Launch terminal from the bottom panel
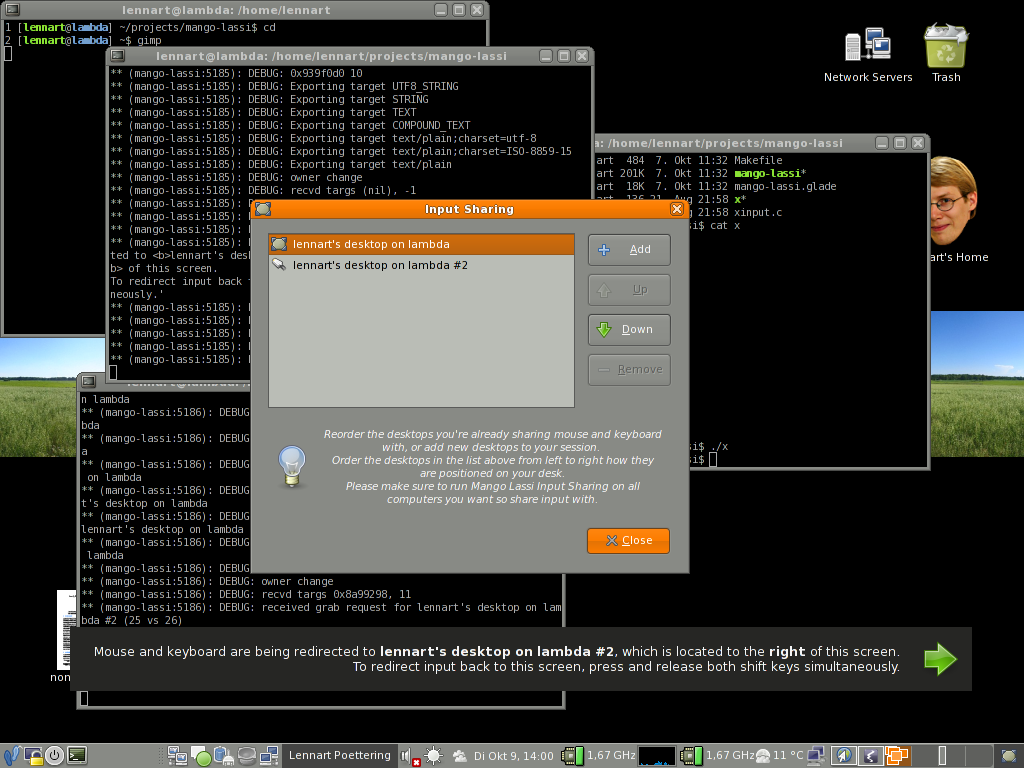1024x768 pixels. pyautogui.click(x=77, y=756)
